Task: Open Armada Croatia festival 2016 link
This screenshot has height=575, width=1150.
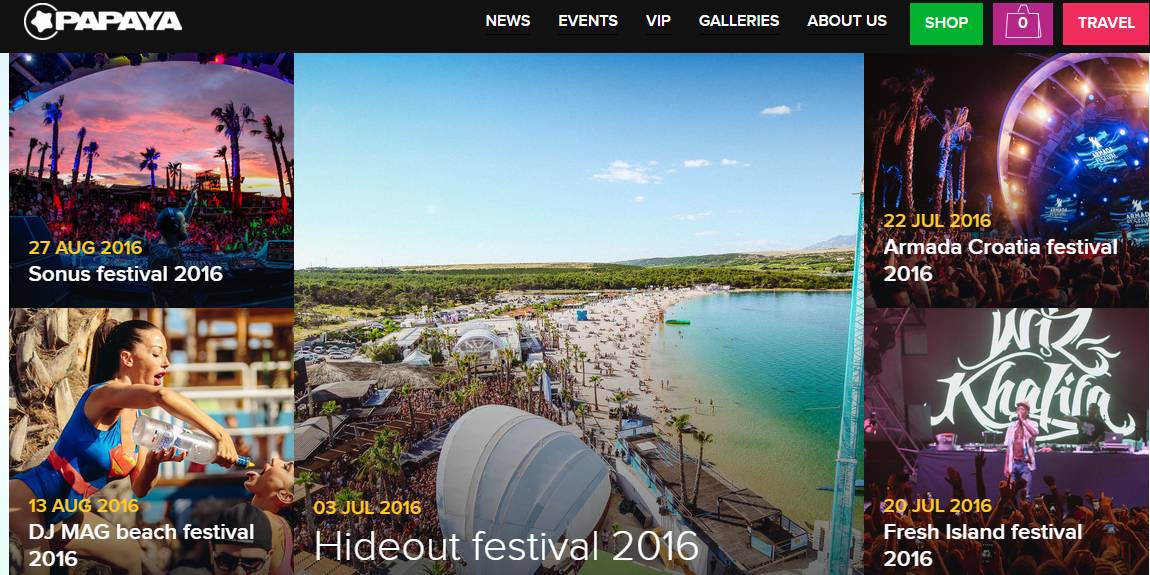Action: coord(1000,260)
